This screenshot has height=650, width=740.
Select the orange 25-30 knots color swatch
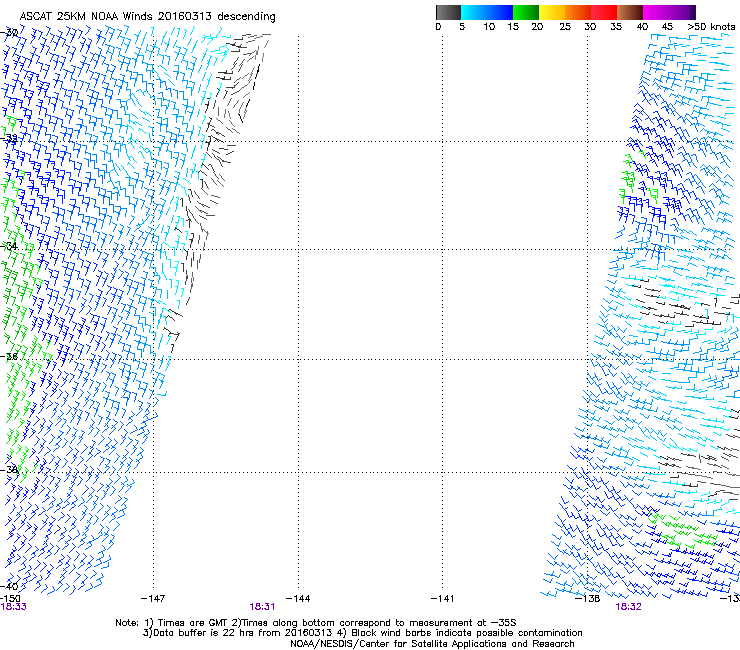(x=578, y=12)
